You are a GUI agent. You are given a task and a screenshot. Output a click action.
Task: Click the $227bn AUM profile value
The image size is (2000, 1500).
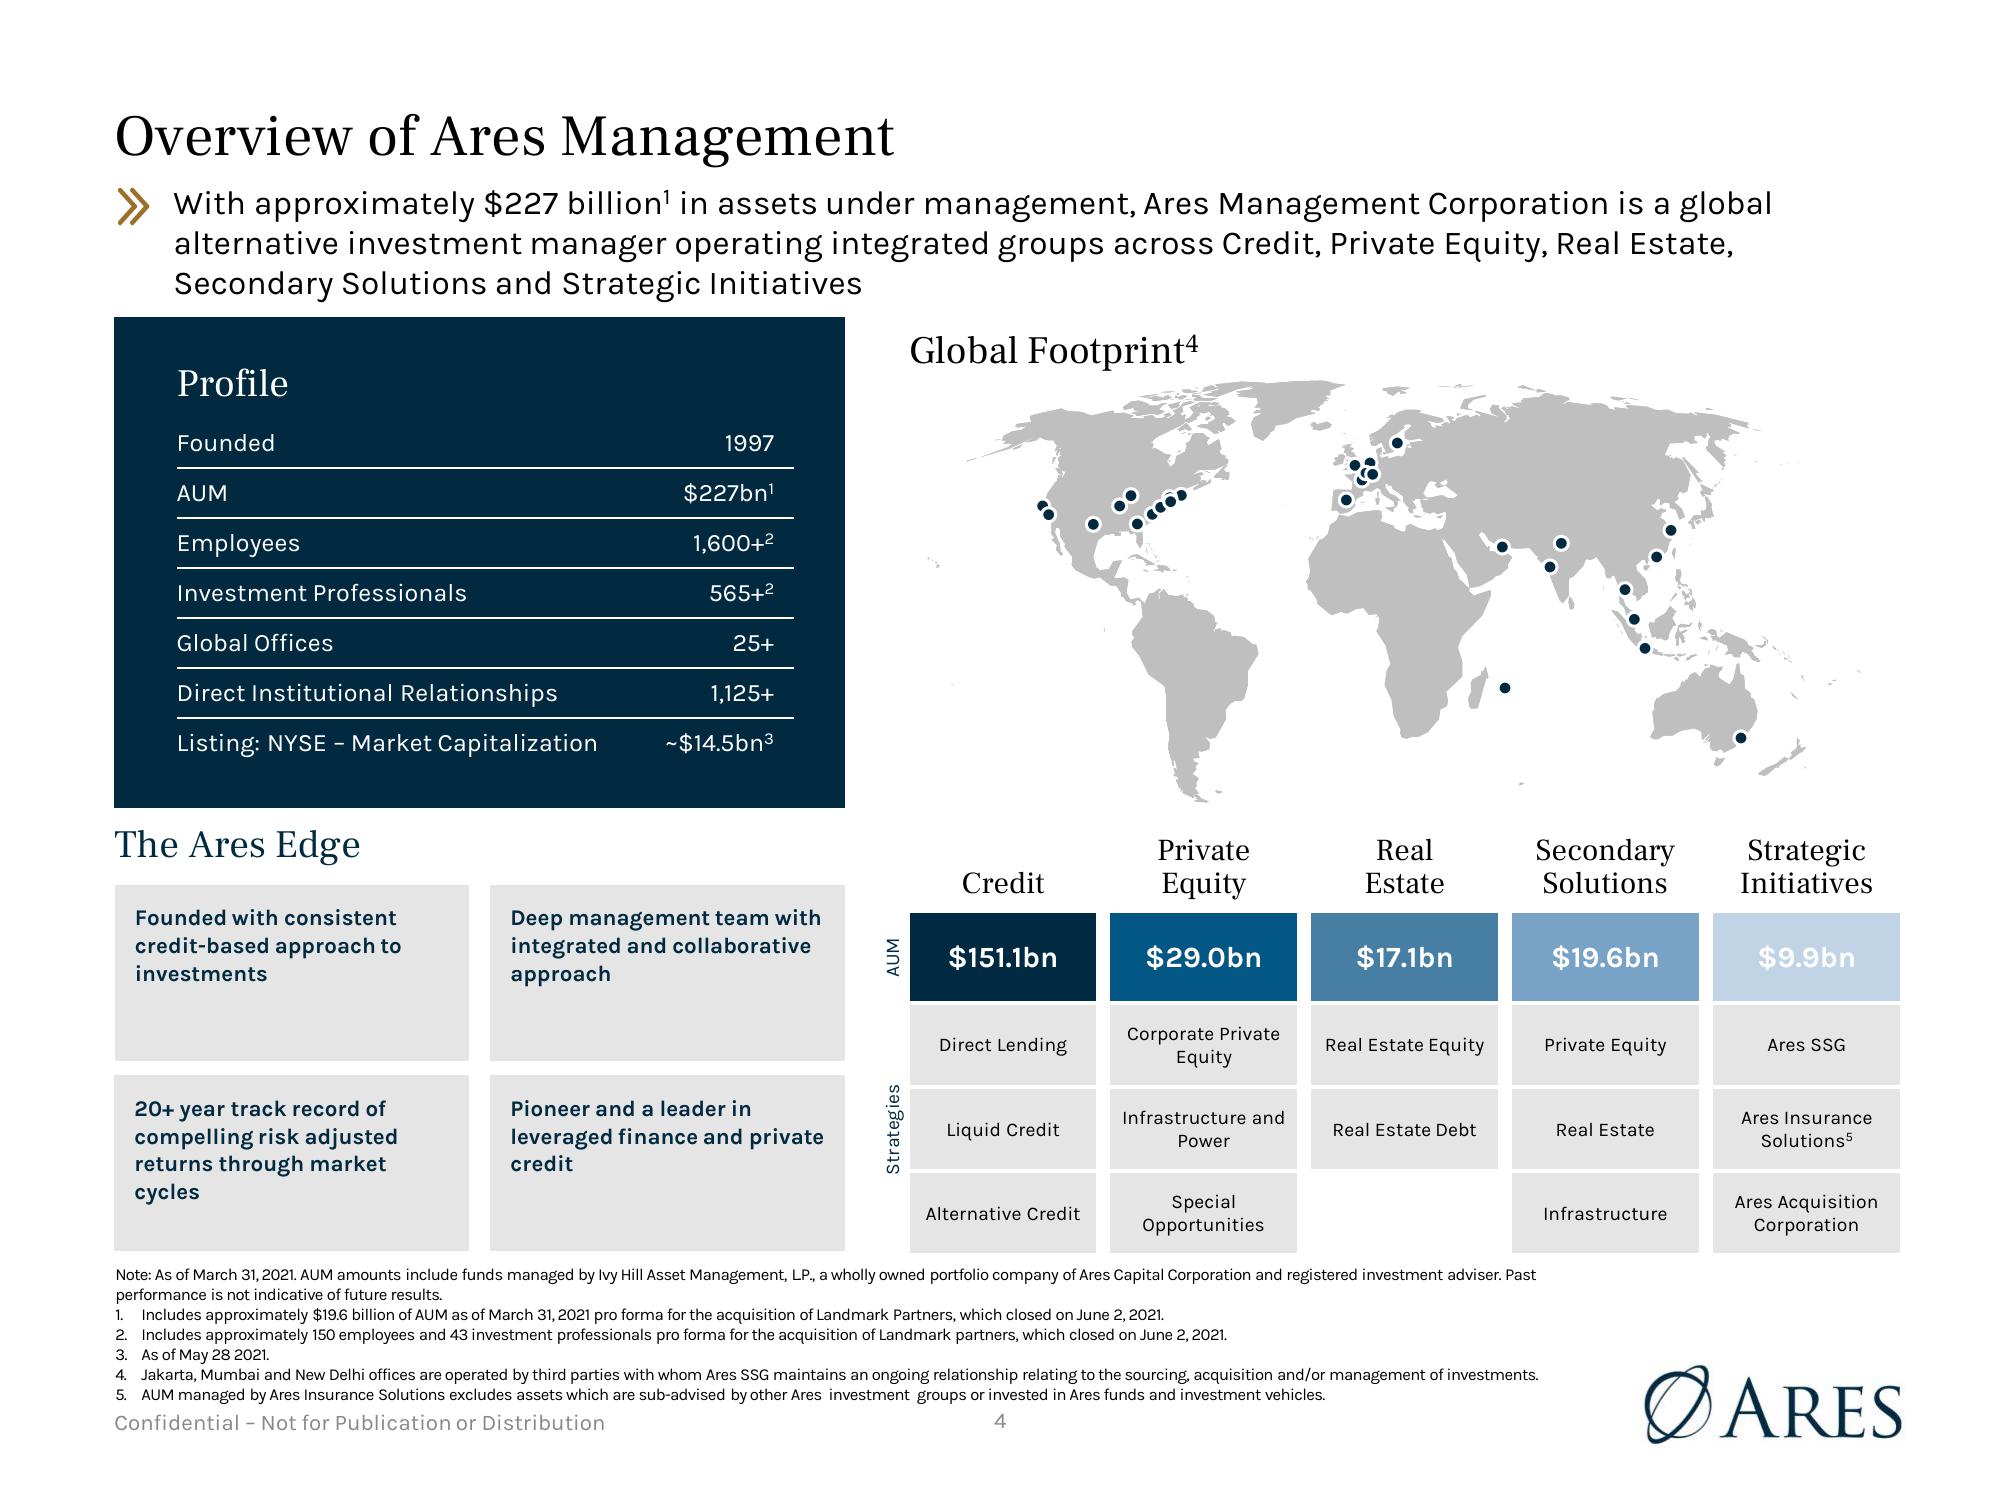[729, 493]
